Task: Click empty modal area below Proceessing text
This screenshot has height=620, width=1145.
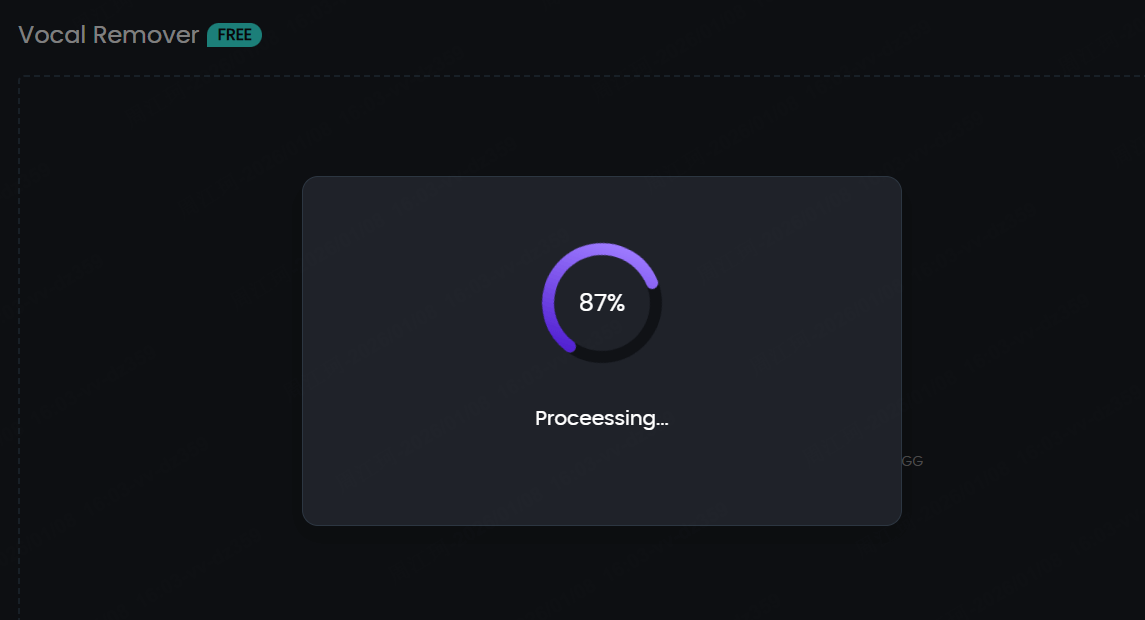Action: 601,480
